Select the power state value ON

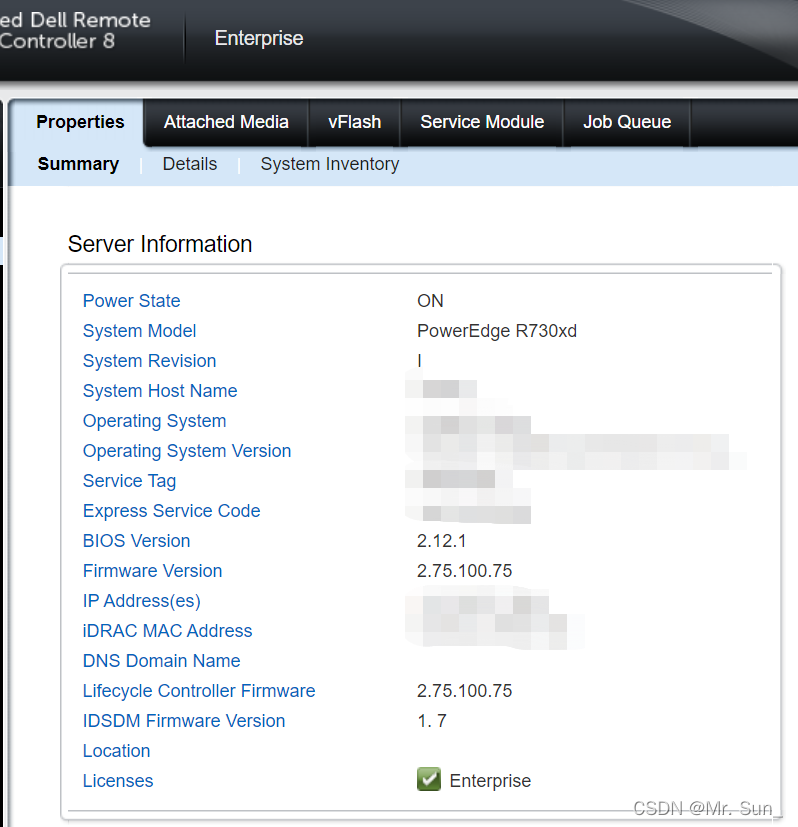(430, 301)
